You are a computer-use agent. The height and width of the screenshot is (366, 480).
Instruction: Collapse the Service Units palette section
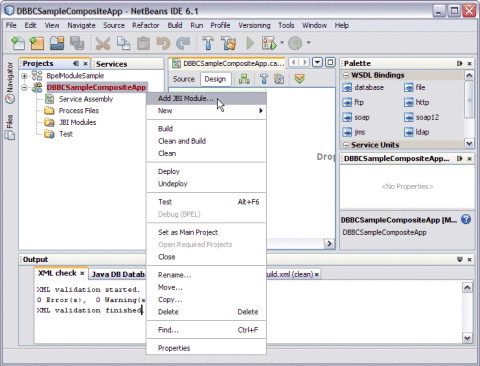(x=346, y=145)
